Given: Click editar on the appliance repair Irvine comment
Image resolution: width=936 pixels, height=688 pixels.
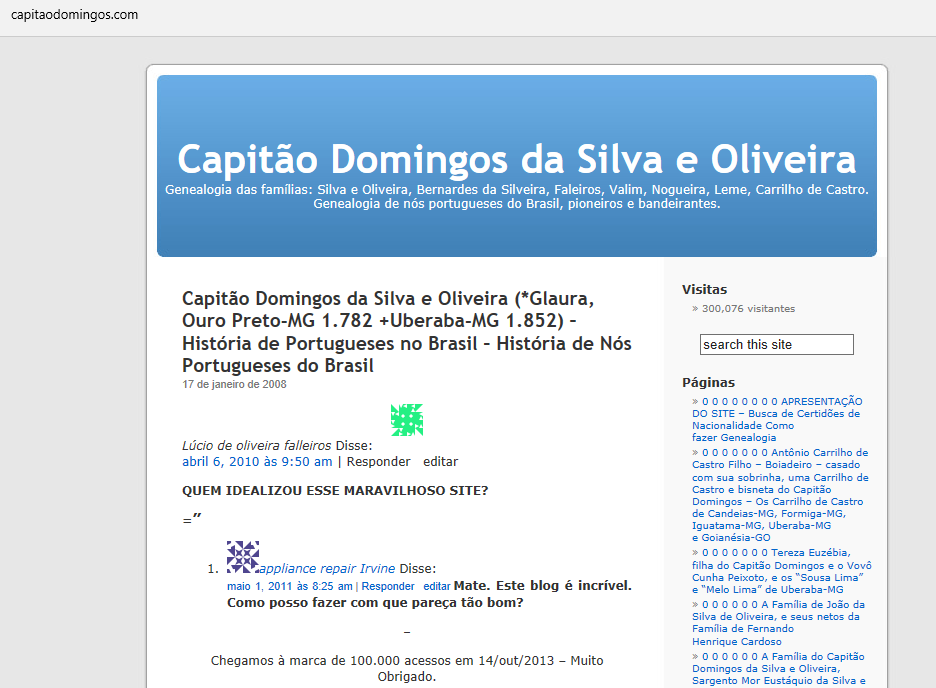Looking at the screenshot, I should click(x=437, y=586).
